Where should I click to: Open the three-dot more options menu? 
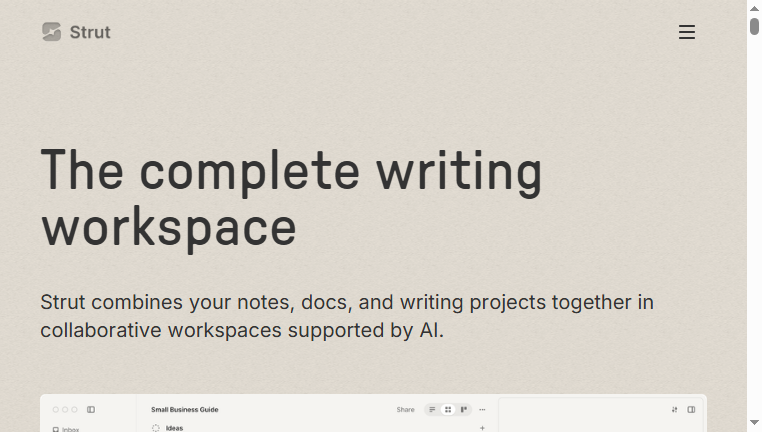click(x=482, y=410)
